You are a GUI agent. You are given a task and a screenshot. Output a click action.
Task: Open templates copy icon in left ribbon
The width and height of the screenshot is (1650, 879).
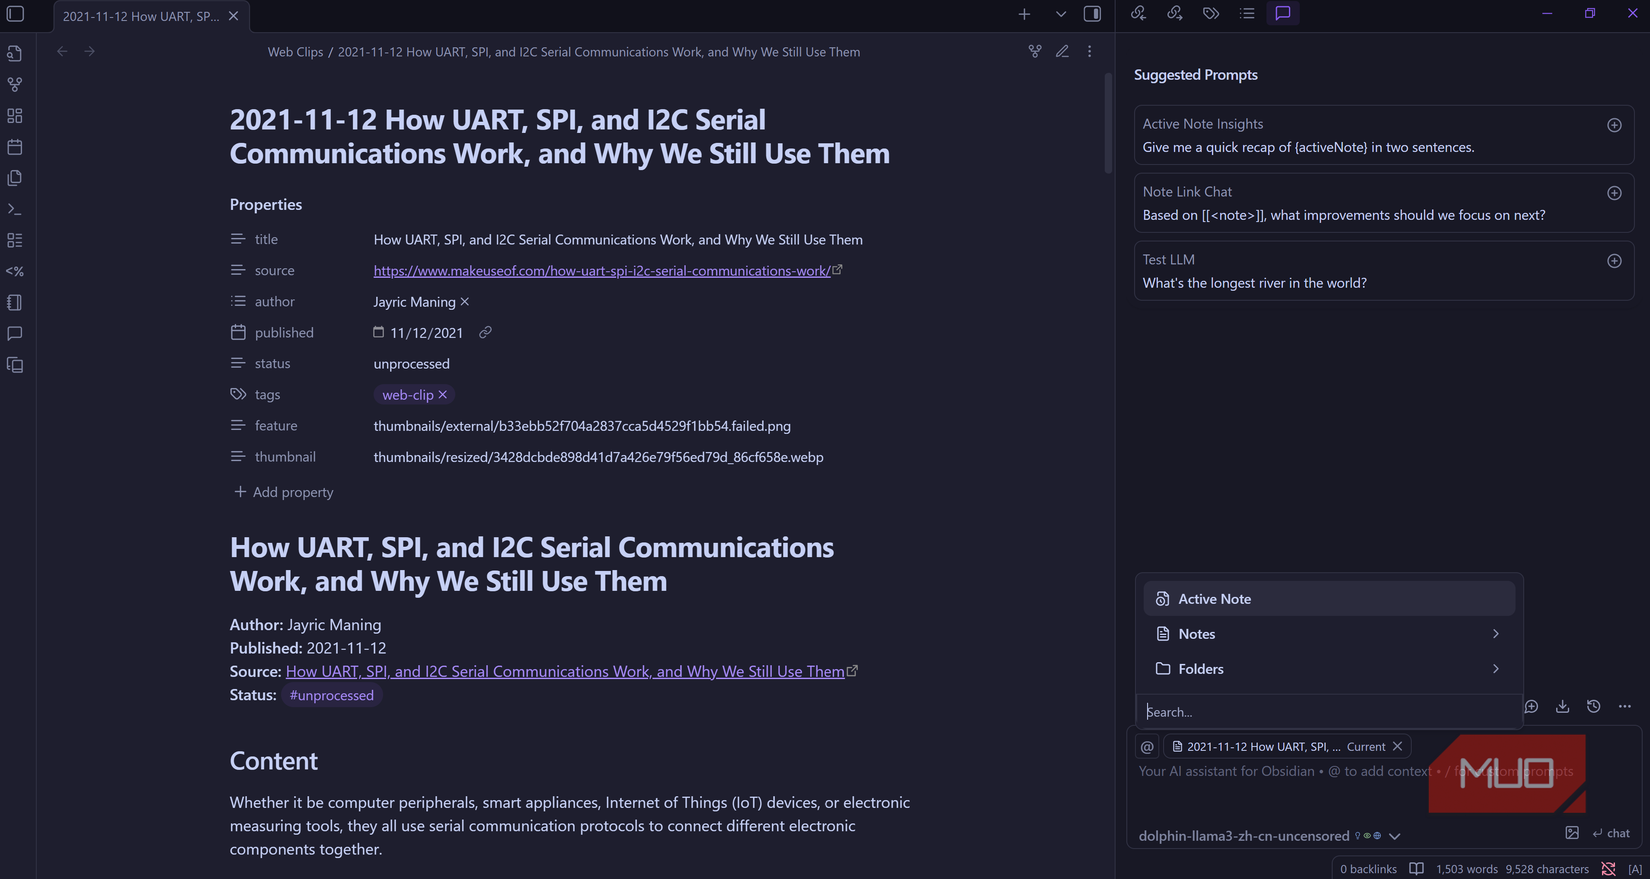(15, 178)
